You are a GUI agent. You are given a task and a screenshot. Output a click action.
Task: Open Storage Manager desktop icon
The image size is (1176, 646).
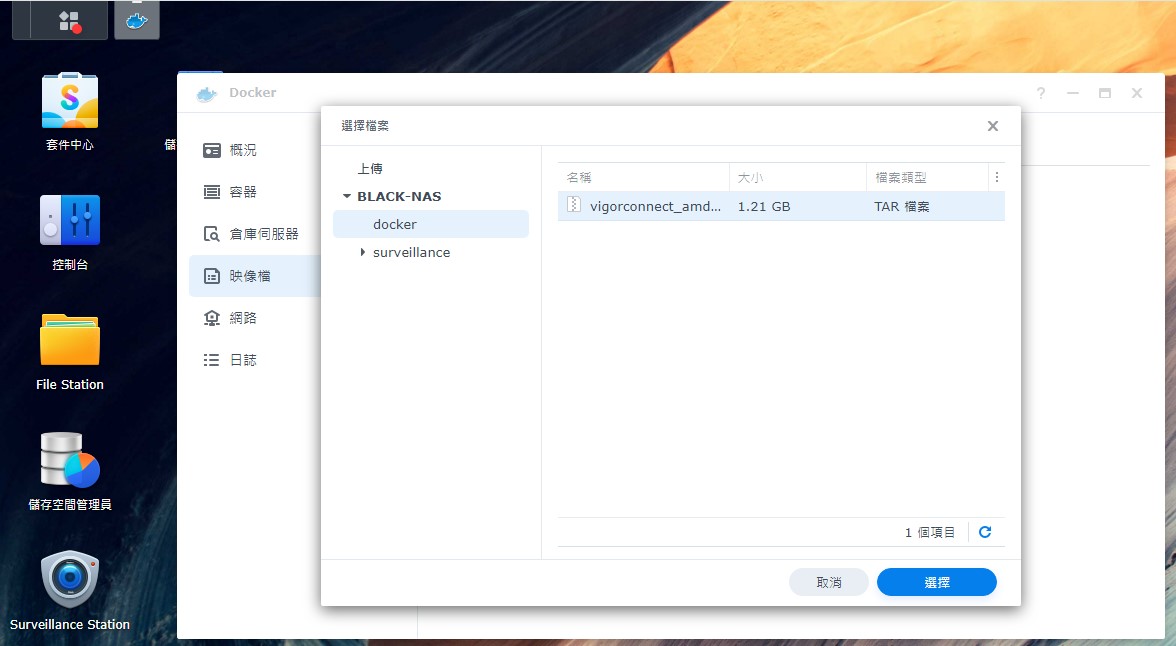(x=69, y=460)
